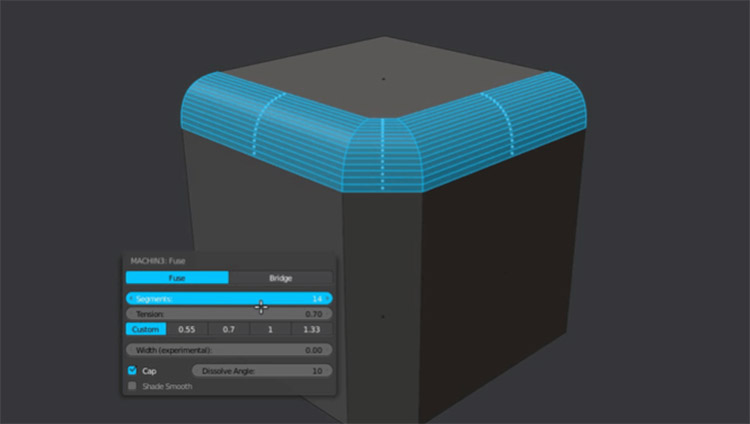Screen dimensions: 750x424
Task: Click the Width (experimental) field
Action: [x=229, y=350]
